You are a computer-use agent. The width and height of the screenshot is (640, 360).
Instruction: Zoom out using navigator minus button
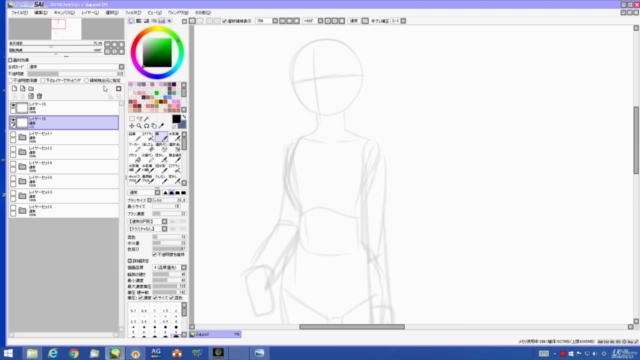click(x=107, y=44)
